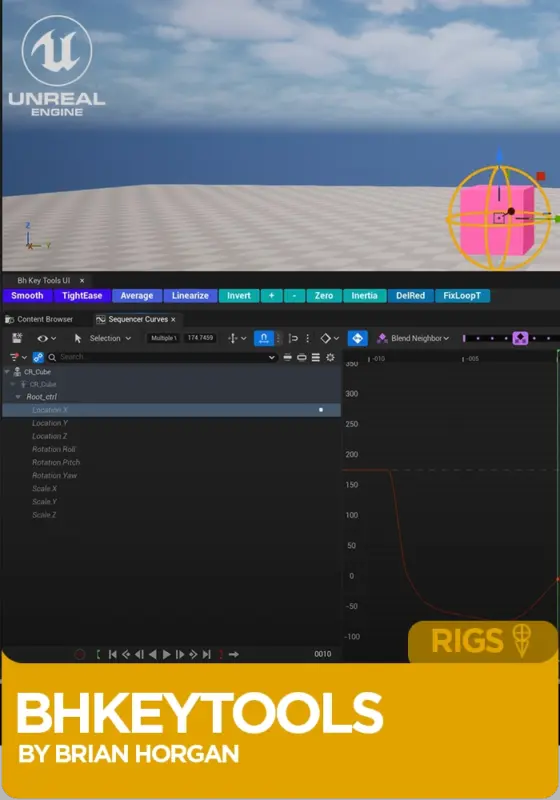The width and height of the screenshot is (560, 800).
Task: Collapse the Root_ctrl group
Action: click(18, 397)
